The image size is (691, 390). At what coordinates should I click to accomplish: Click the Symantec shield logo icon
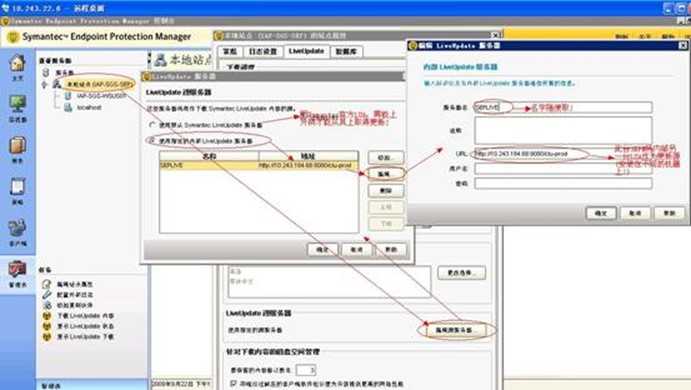[13, 37]
